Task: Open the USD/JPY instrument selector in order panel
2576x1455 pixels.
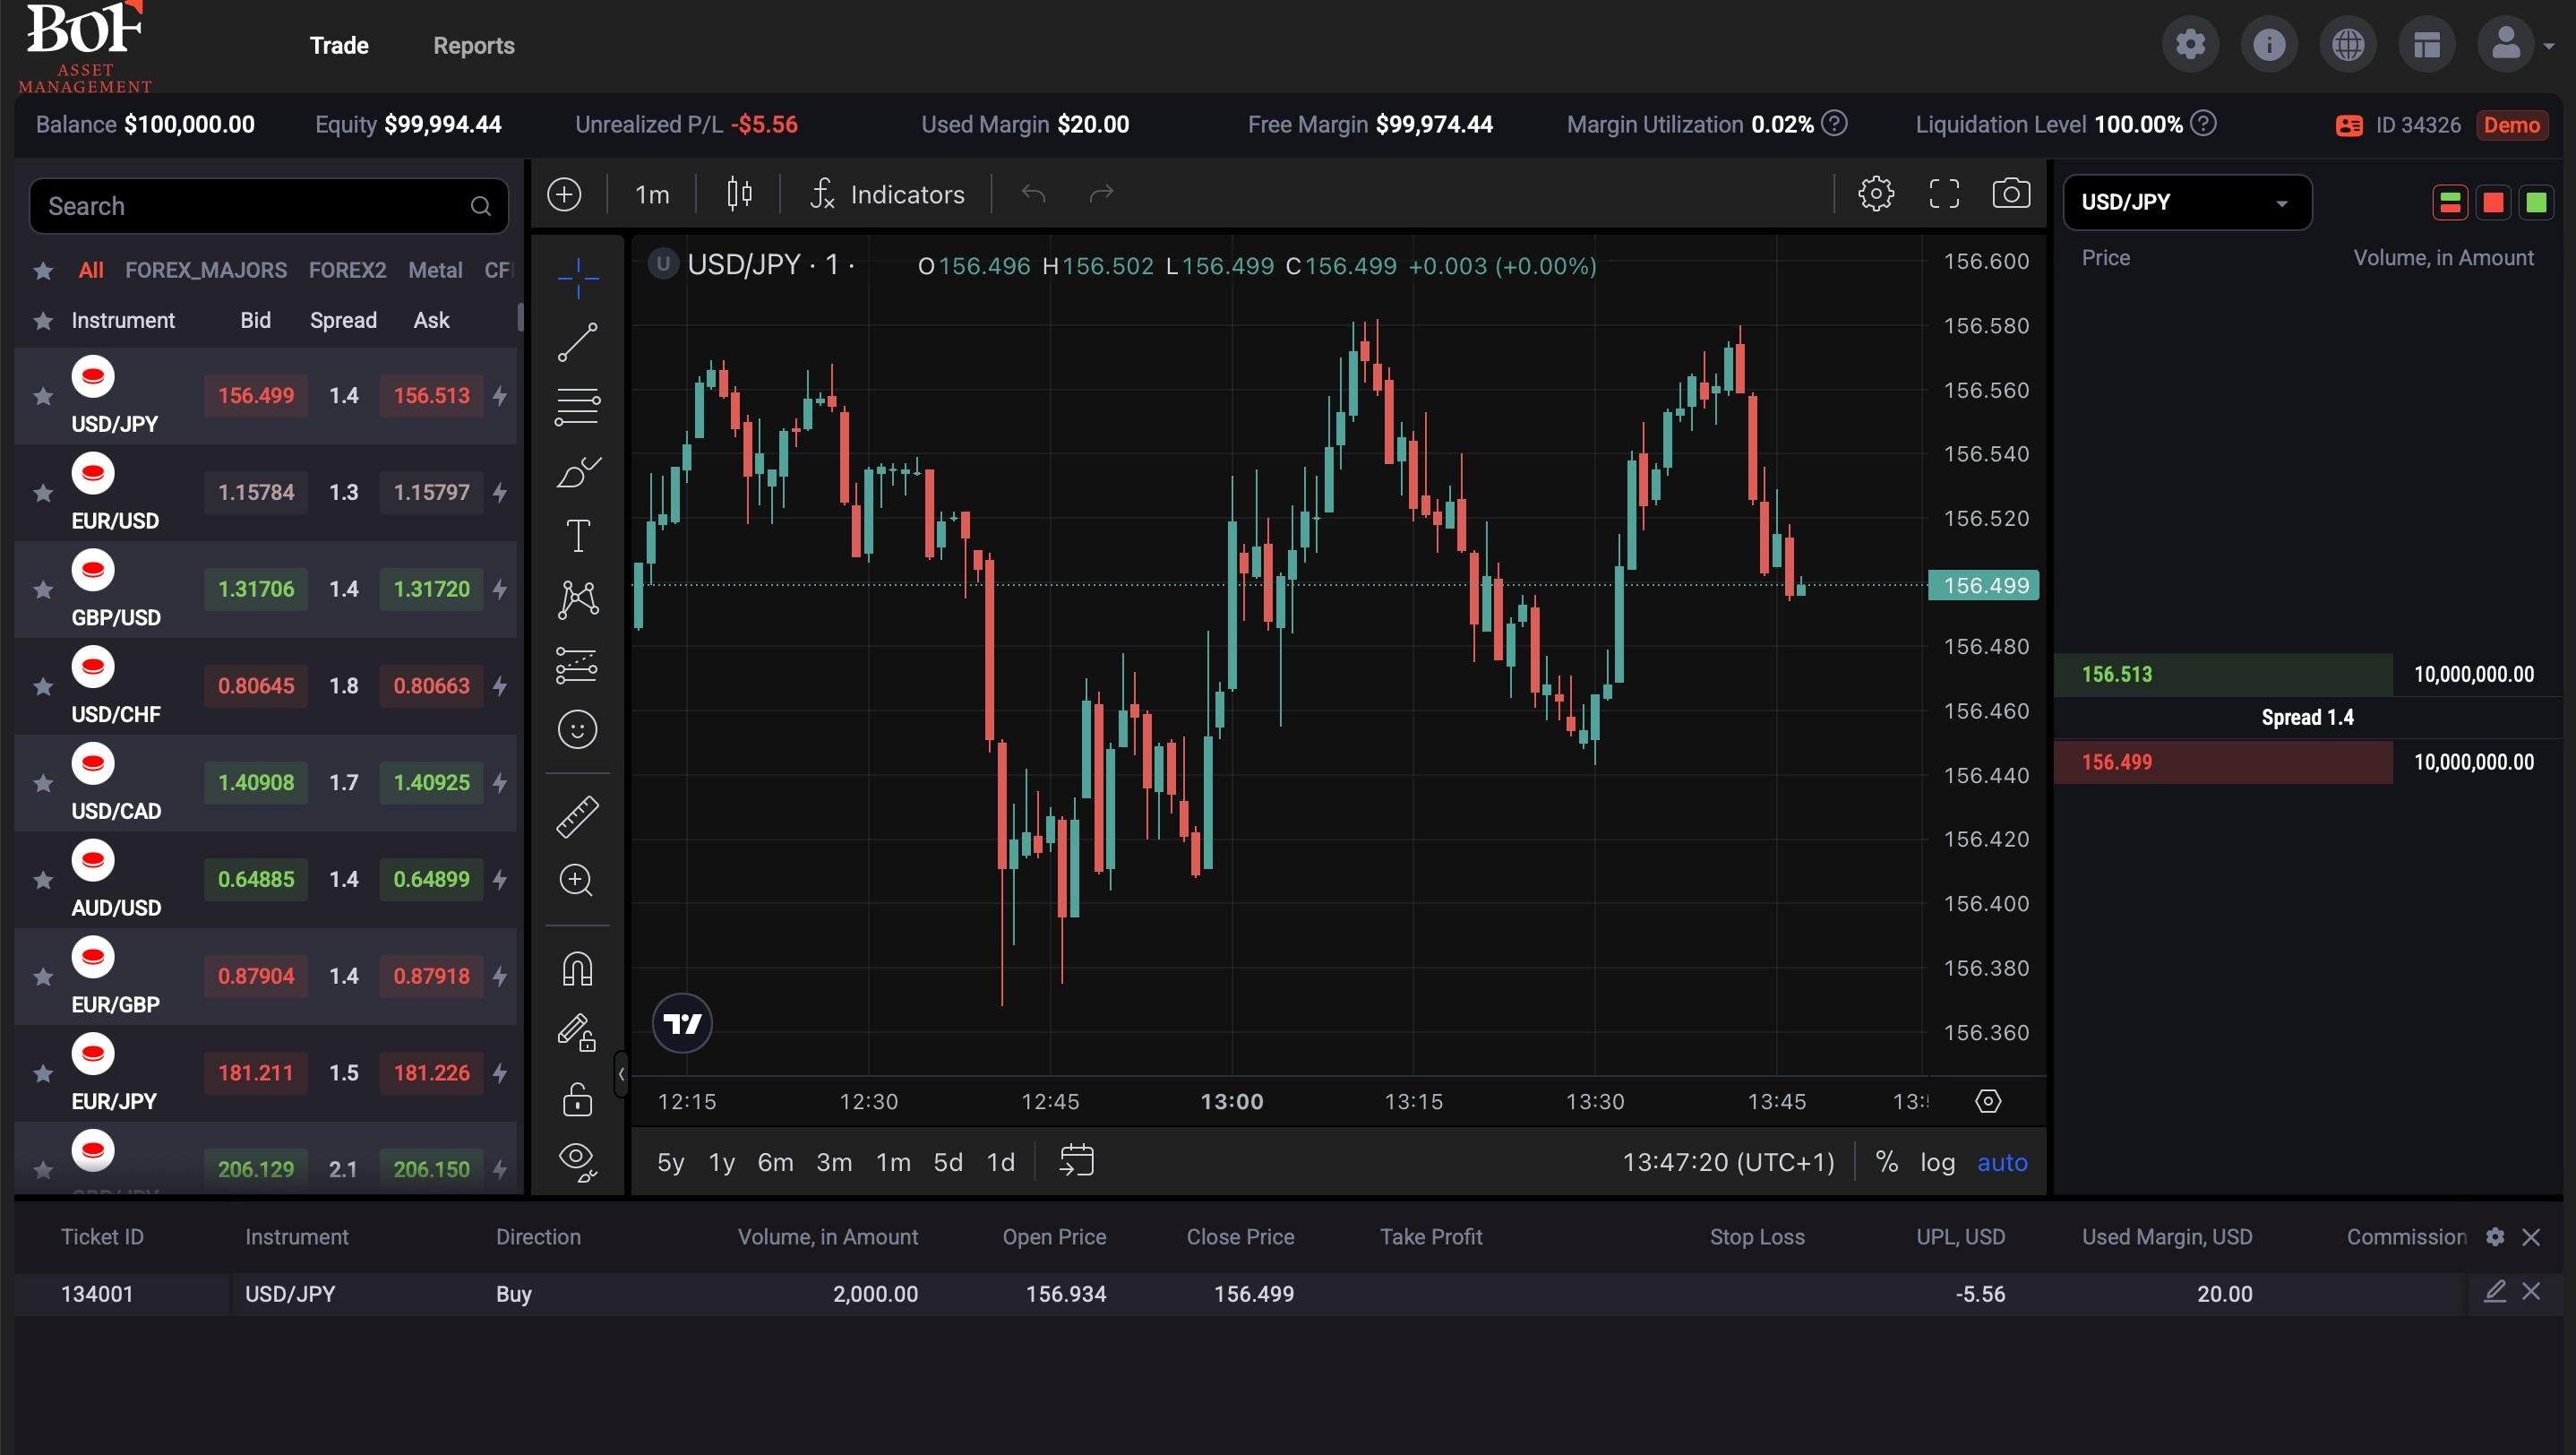Action: [2188, 202]
